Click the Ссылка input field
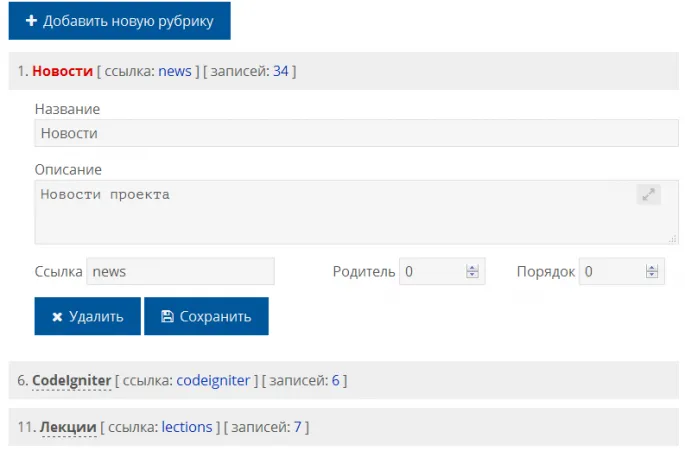 (x=180, y=271)
